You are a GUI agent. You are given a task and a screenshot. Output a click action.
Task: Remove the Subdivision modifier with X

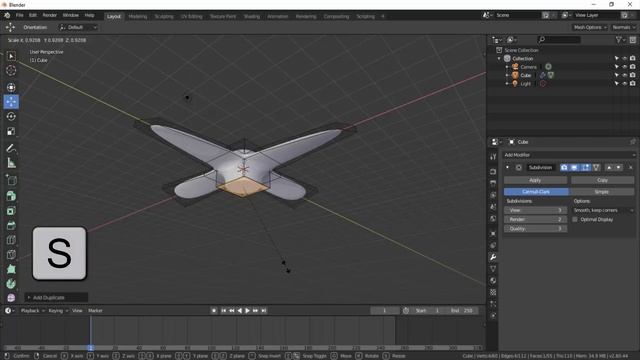tap(631, 168)
